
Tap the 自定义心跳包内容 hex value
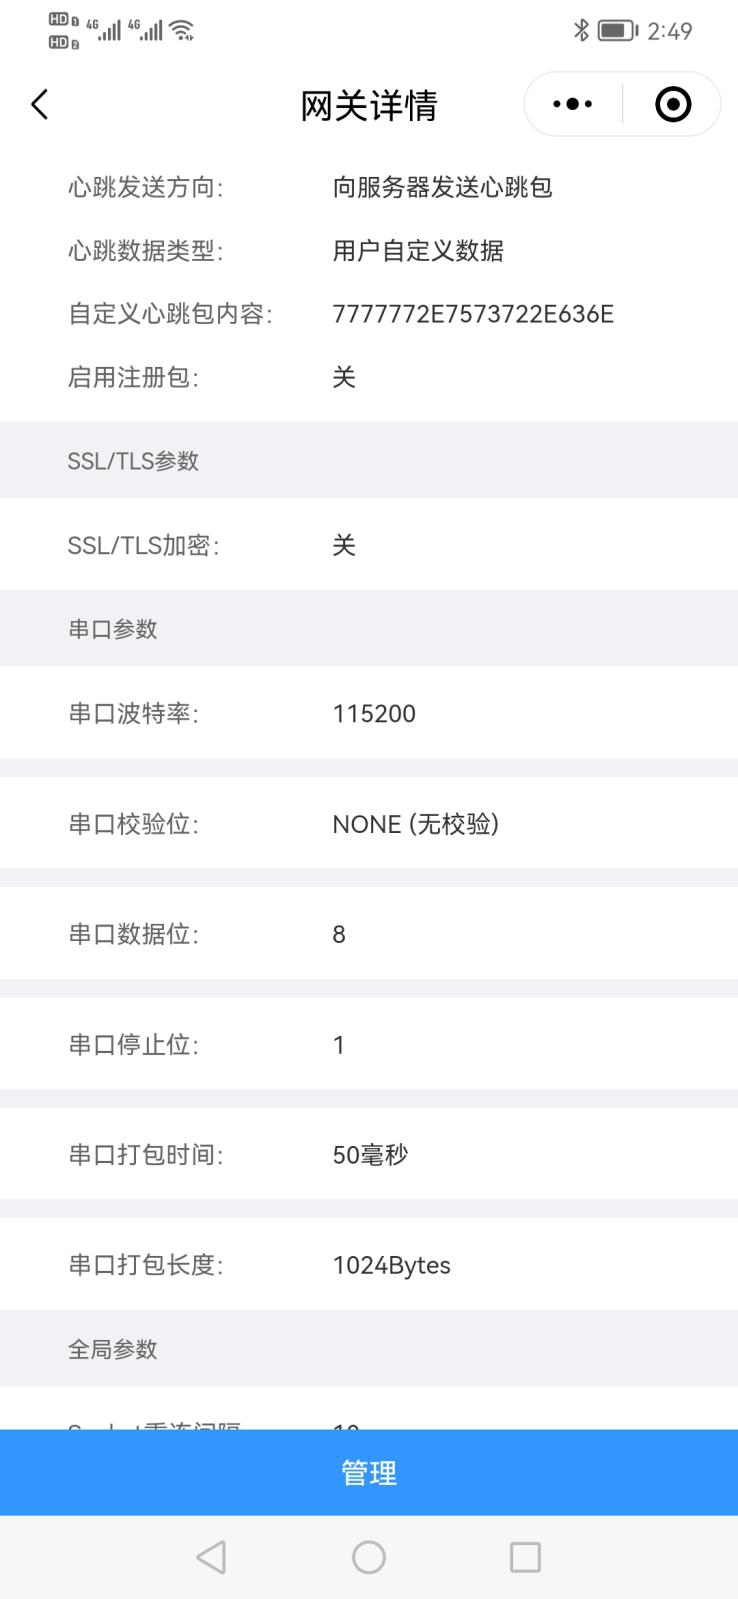click(x=473, y=314)
